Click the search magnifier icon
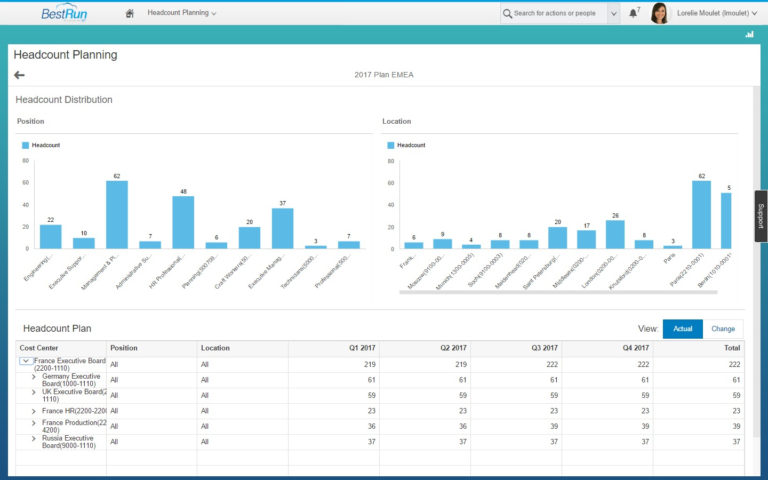 508,13
